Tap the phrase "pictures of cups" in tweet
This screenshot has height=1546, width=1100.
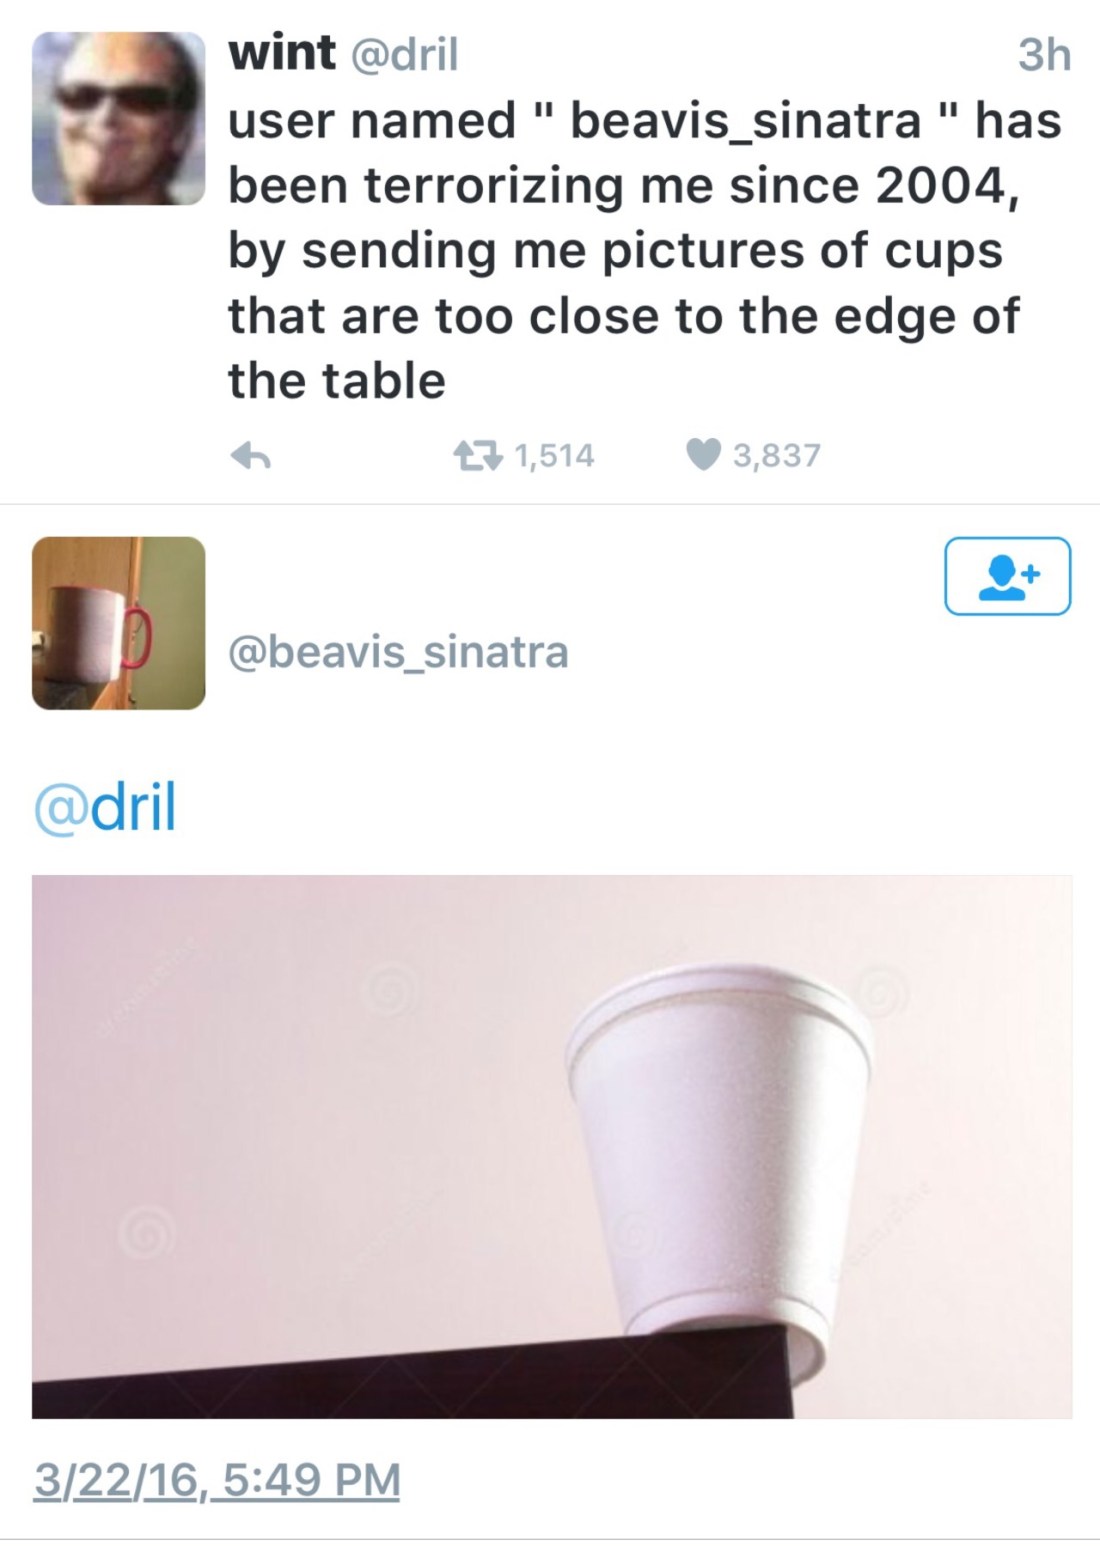(802, 251)
